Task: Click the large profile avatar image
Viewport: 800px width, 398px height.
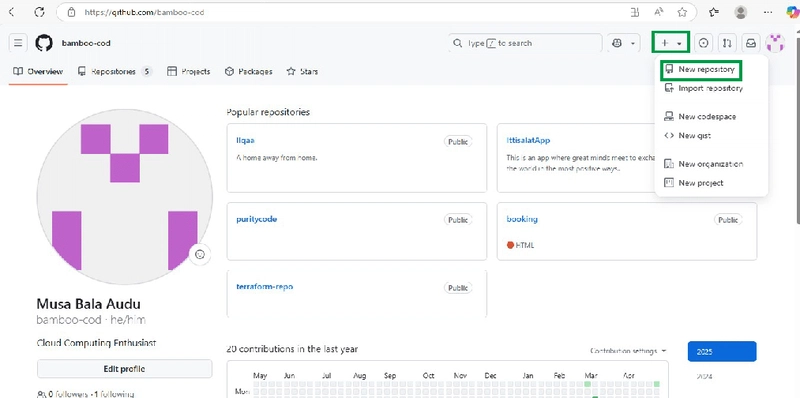Action: point(124,196)
